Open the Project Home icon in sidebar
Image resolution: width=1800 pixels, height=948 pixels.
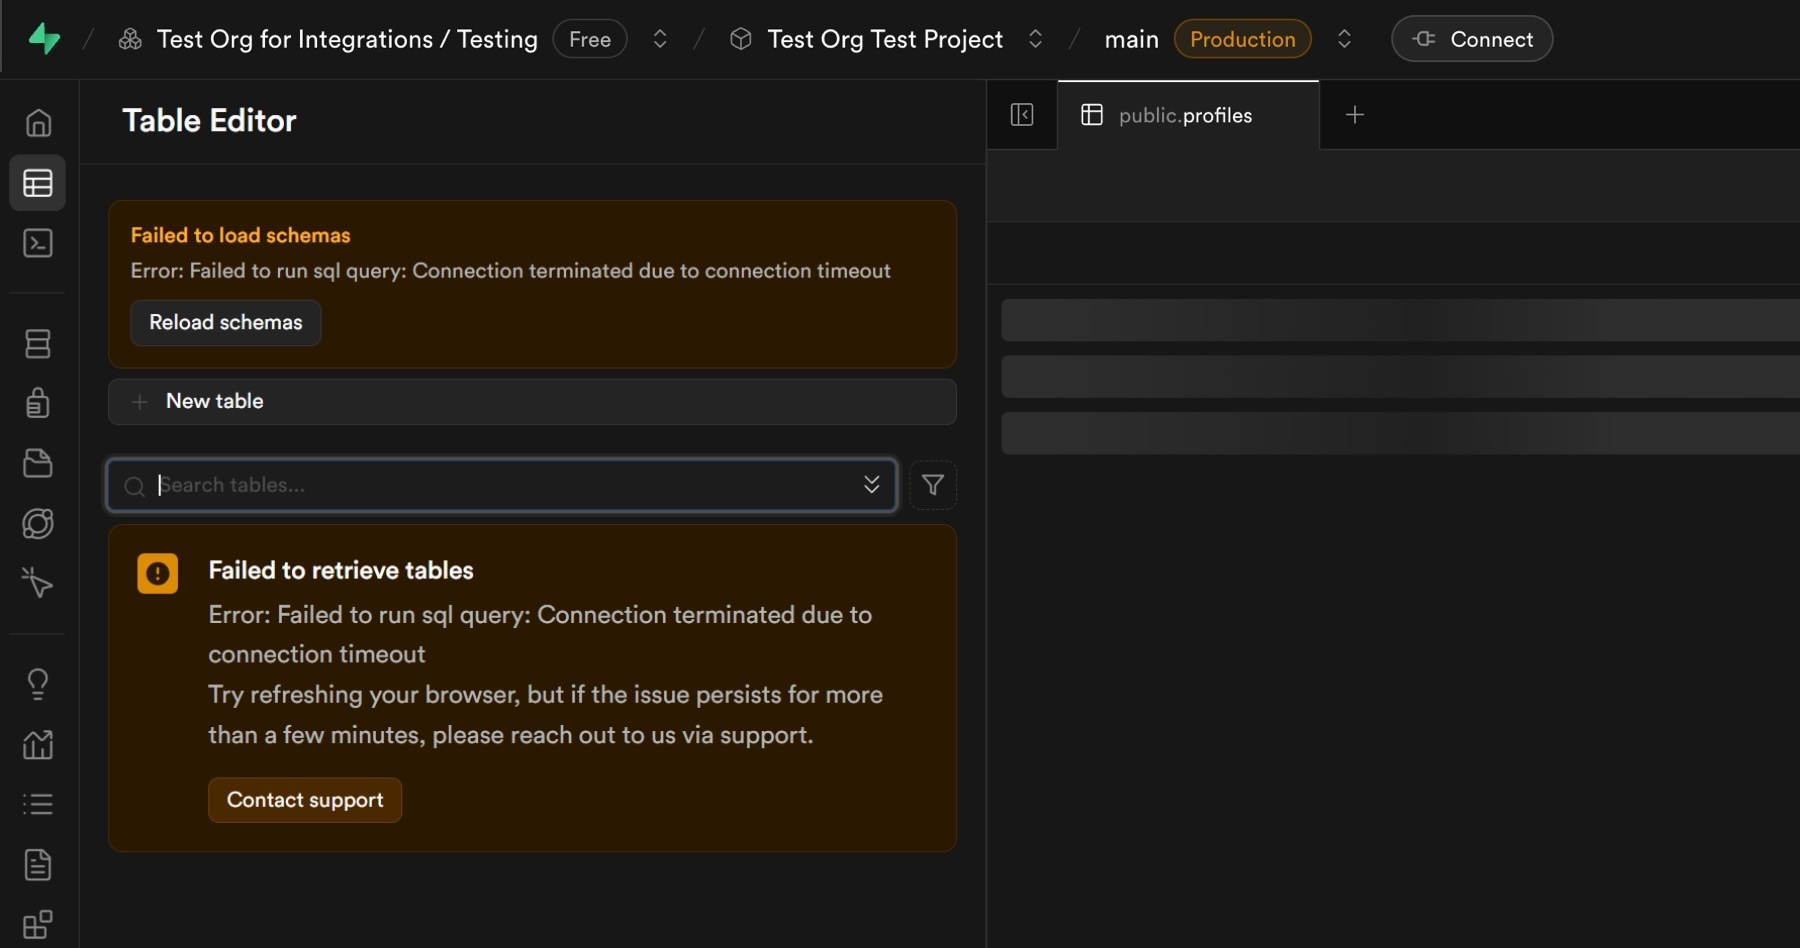(x=38, y=123)
